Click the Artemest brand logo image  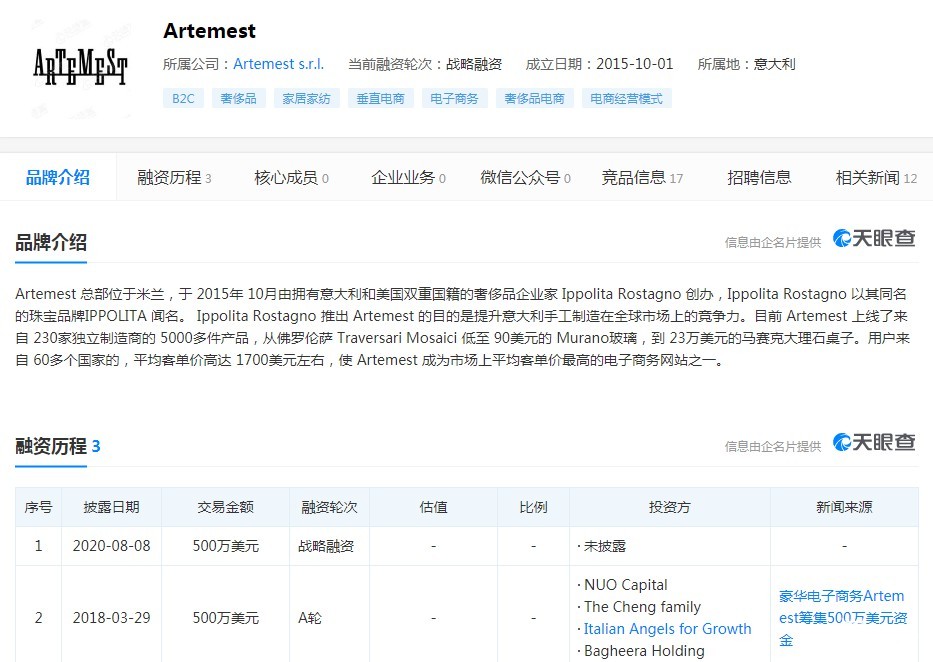79,65
